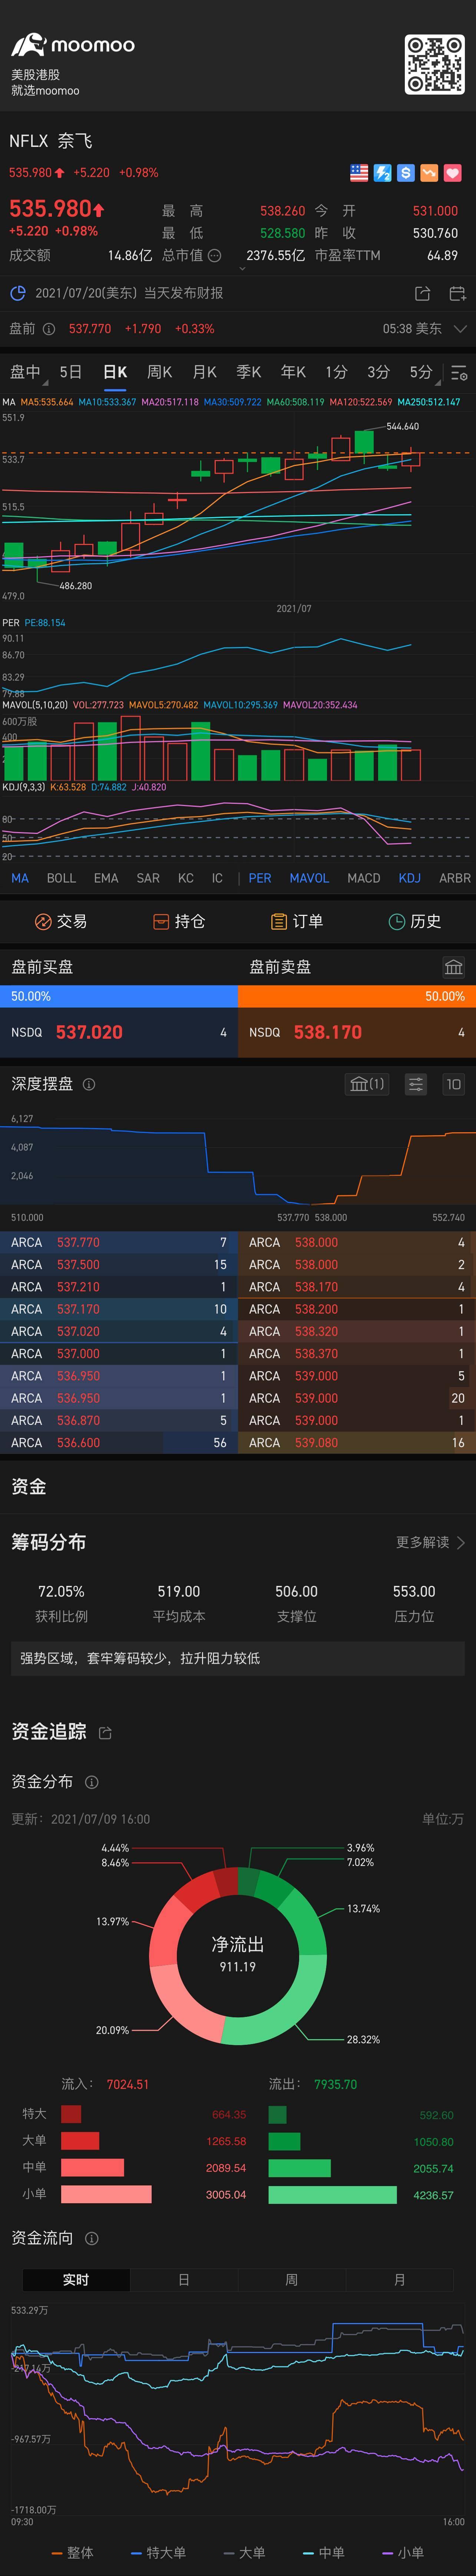Open the depth book filter settings icon
Screen dimensions: 476x2576
click(416, 1084)
